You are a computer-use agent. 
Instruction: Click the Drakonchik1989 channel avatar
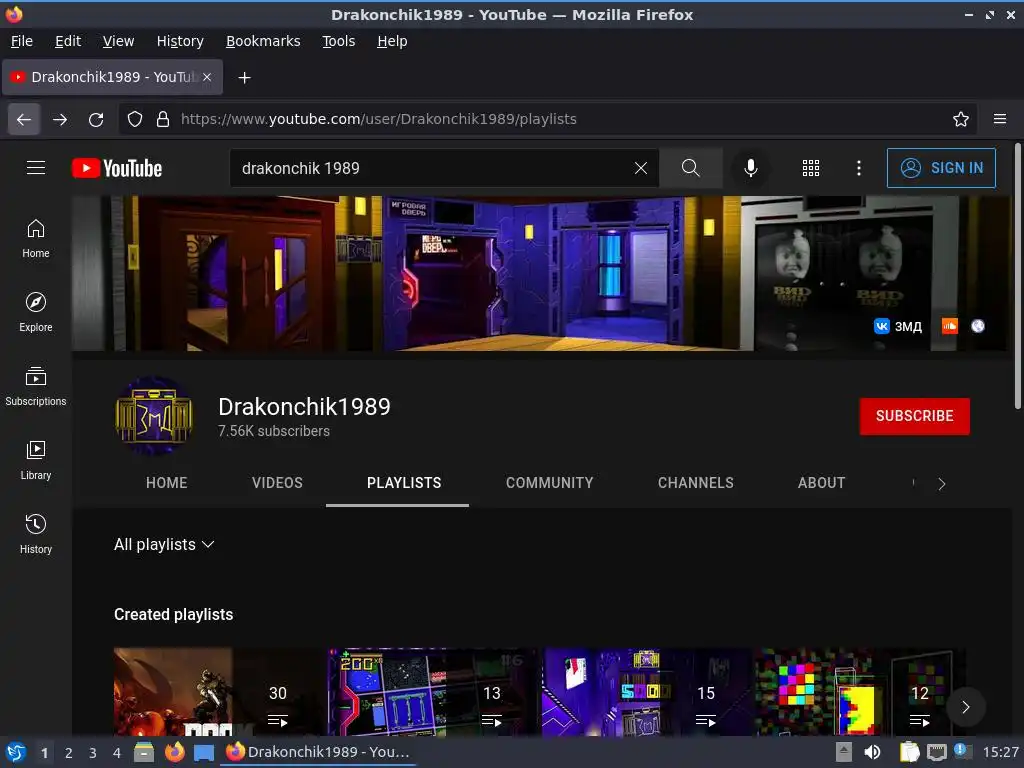pos(154,416)
